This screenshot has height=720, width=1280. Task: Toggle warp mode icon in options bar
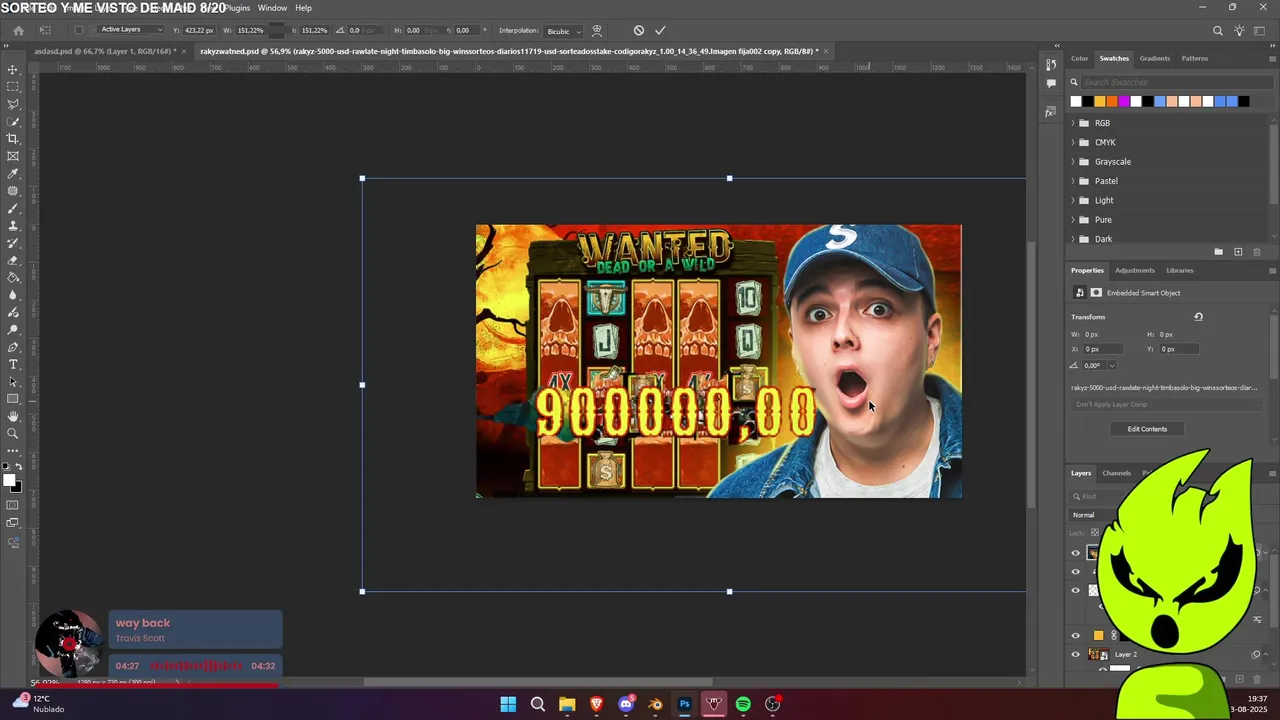point(597,30)
